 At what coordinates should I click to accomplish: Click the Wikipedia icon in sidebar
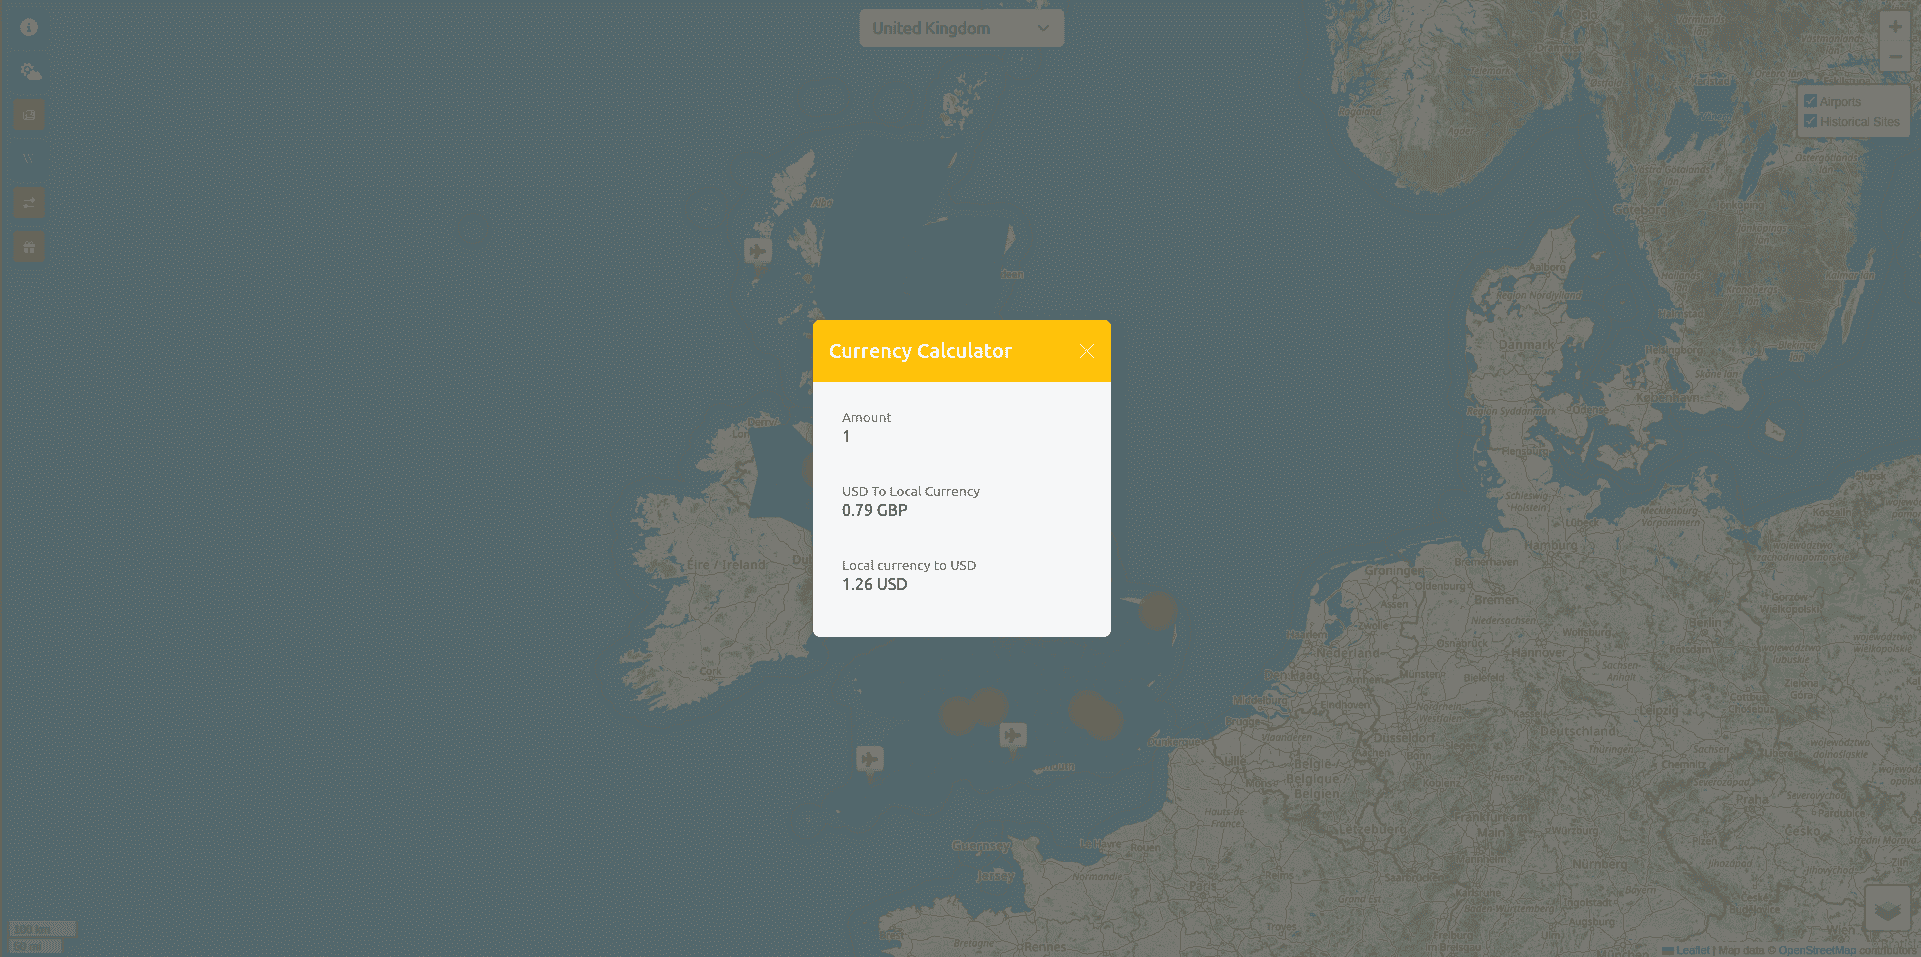tap(29, 159)
